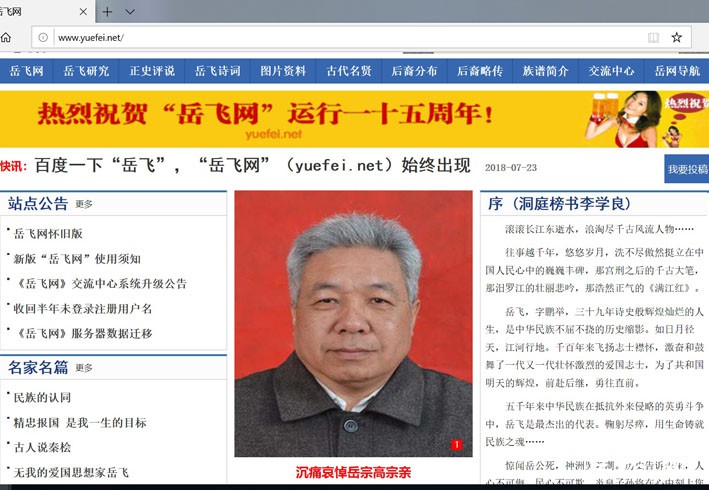Close the 岳飞网 browser tab

click(x=83, y=12)
